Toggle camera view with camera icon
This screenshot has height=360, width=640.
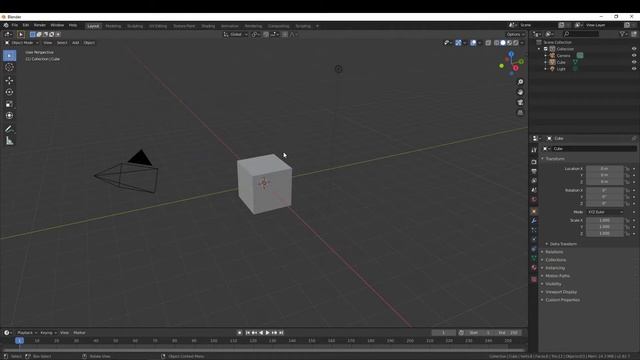pyautogui.click(x=520, y=102)
